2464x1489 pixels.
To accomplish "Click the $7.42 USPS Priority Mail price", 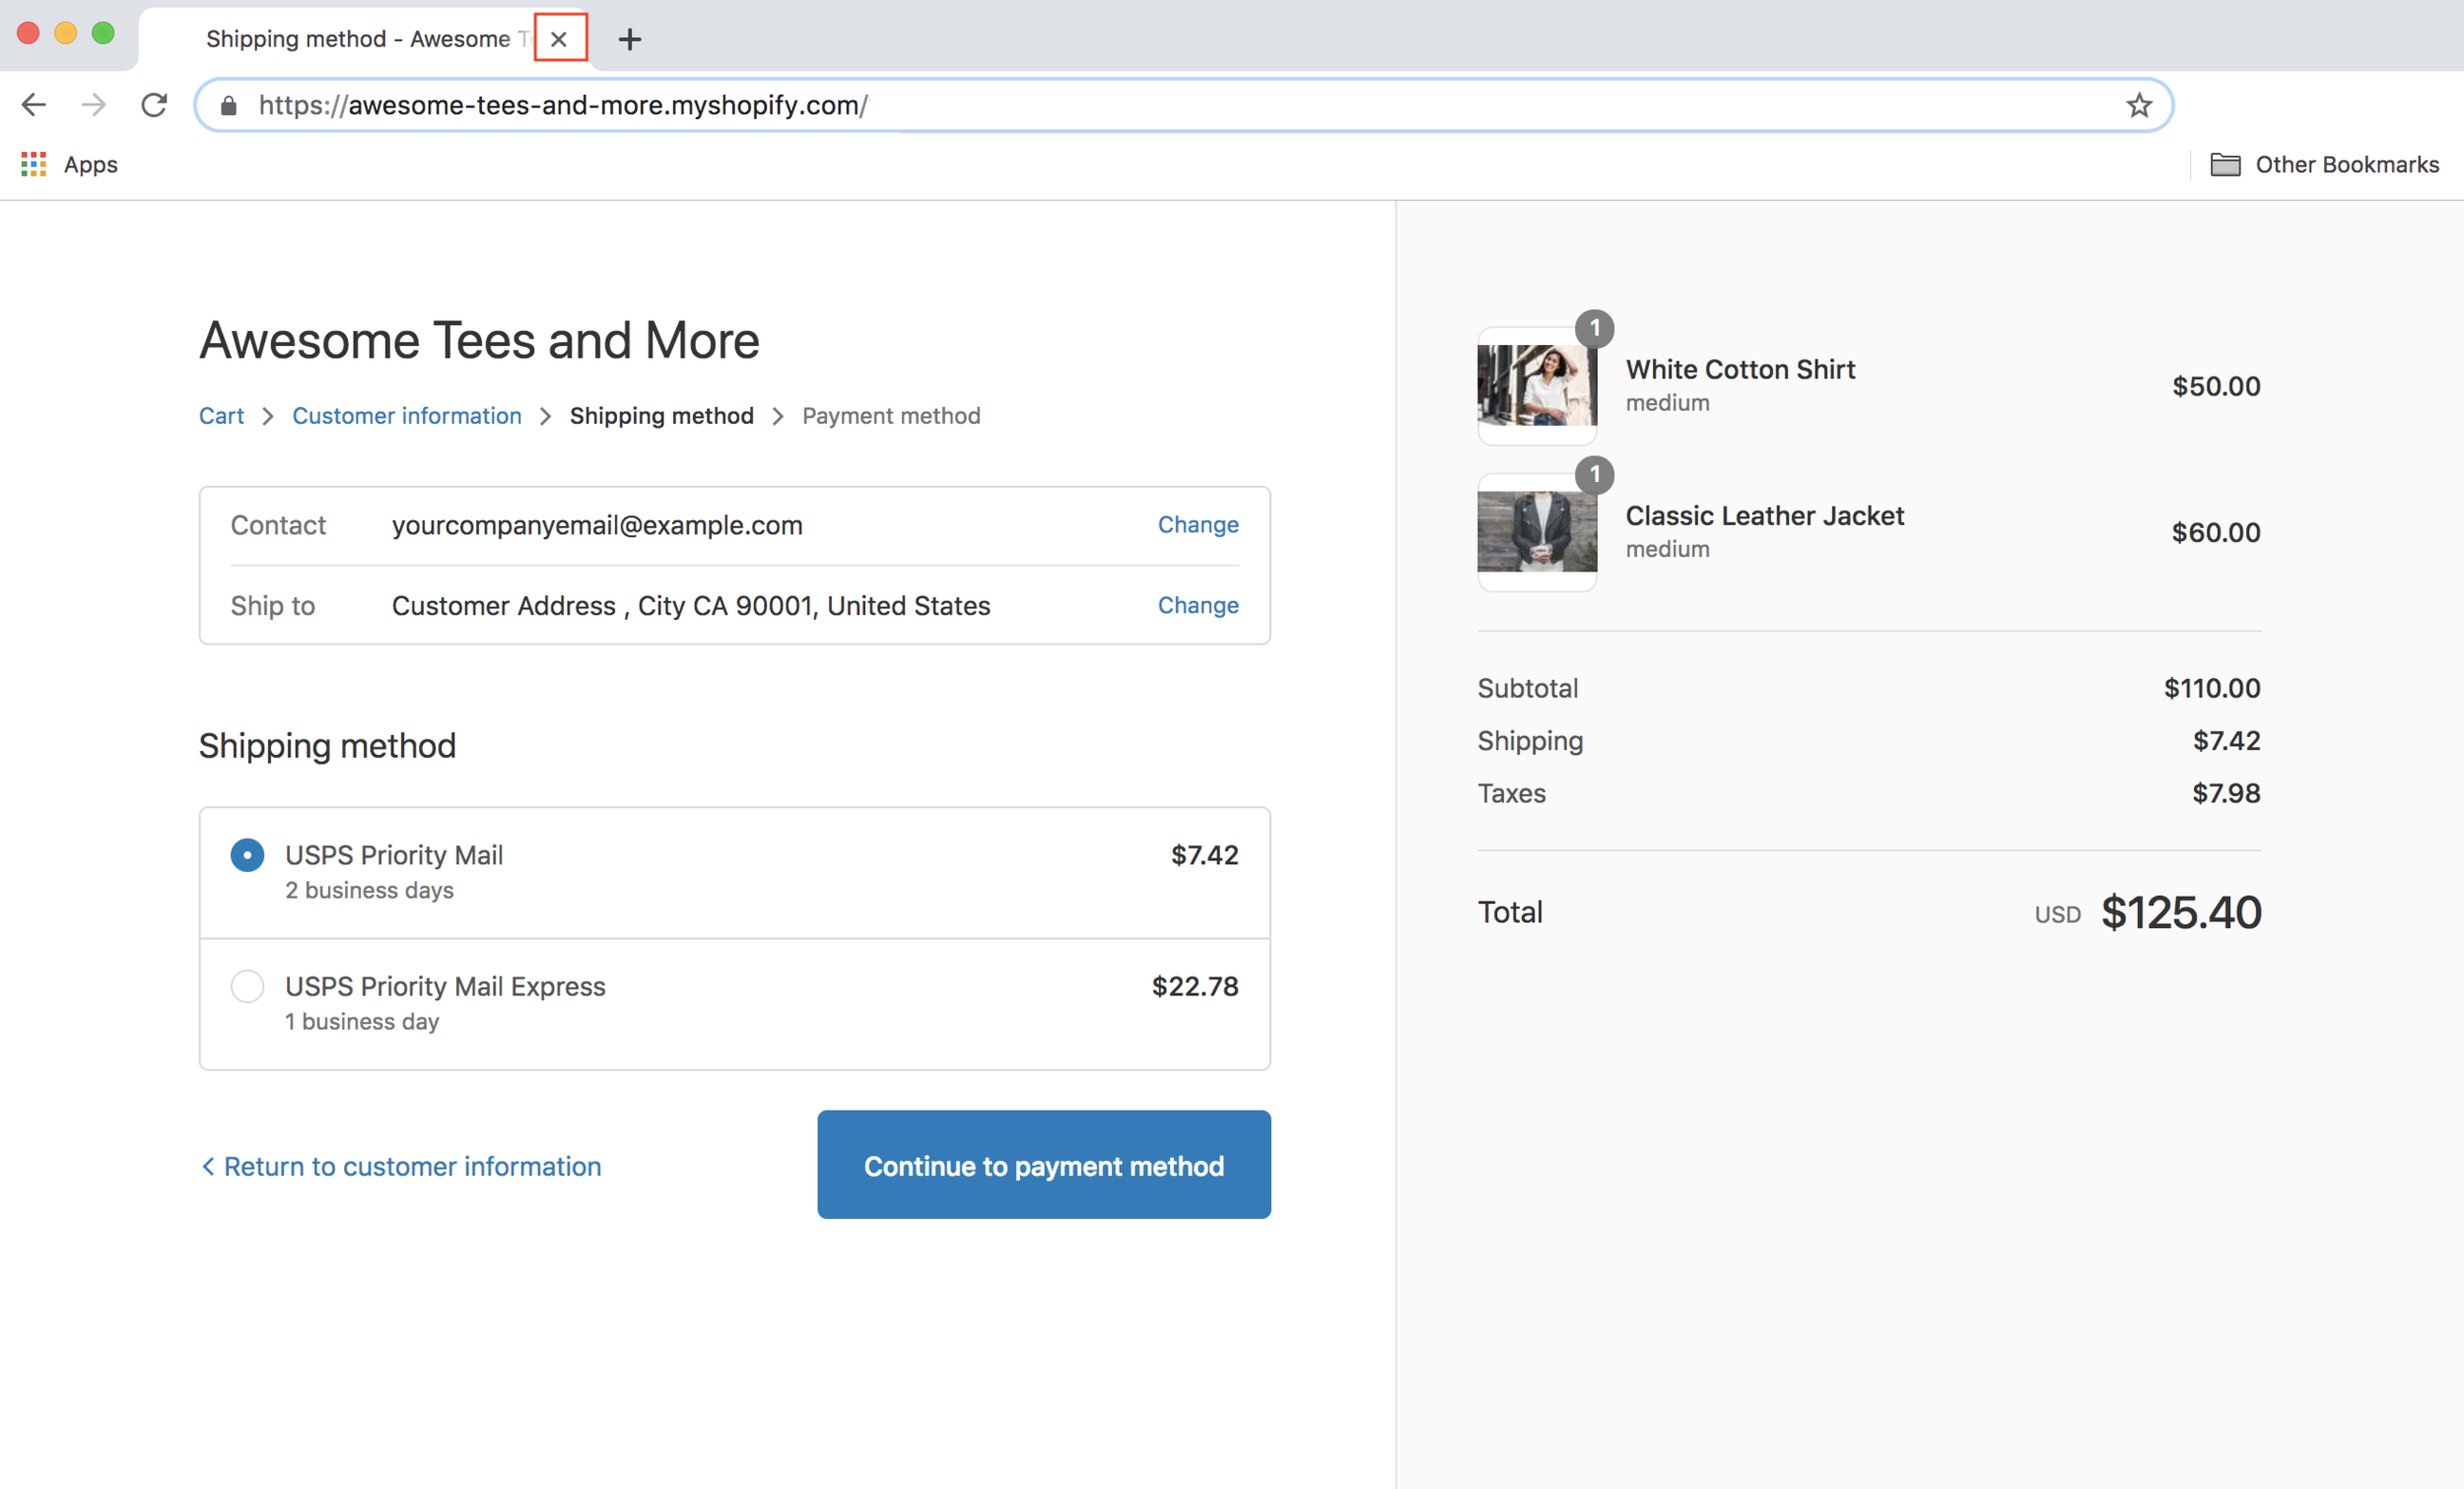I will coord(1205,855).
